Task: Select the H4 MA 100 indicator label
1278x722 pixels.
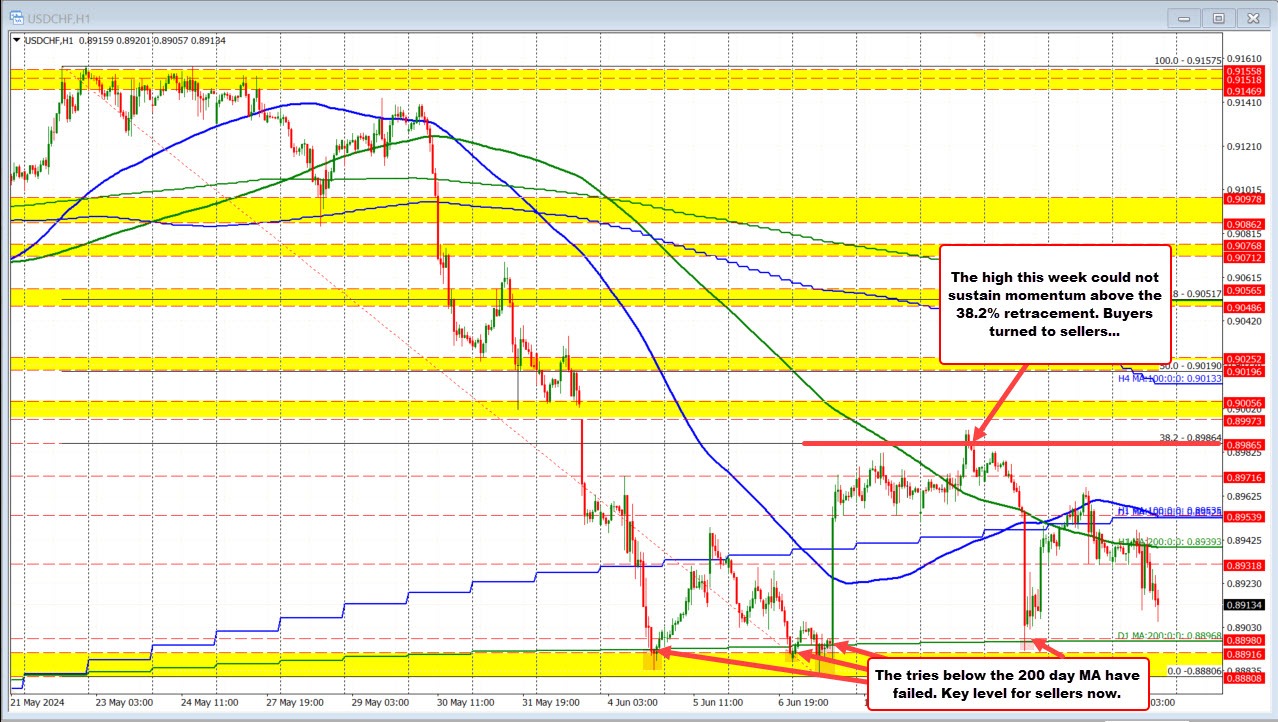Action: (x=1169, y=379)
